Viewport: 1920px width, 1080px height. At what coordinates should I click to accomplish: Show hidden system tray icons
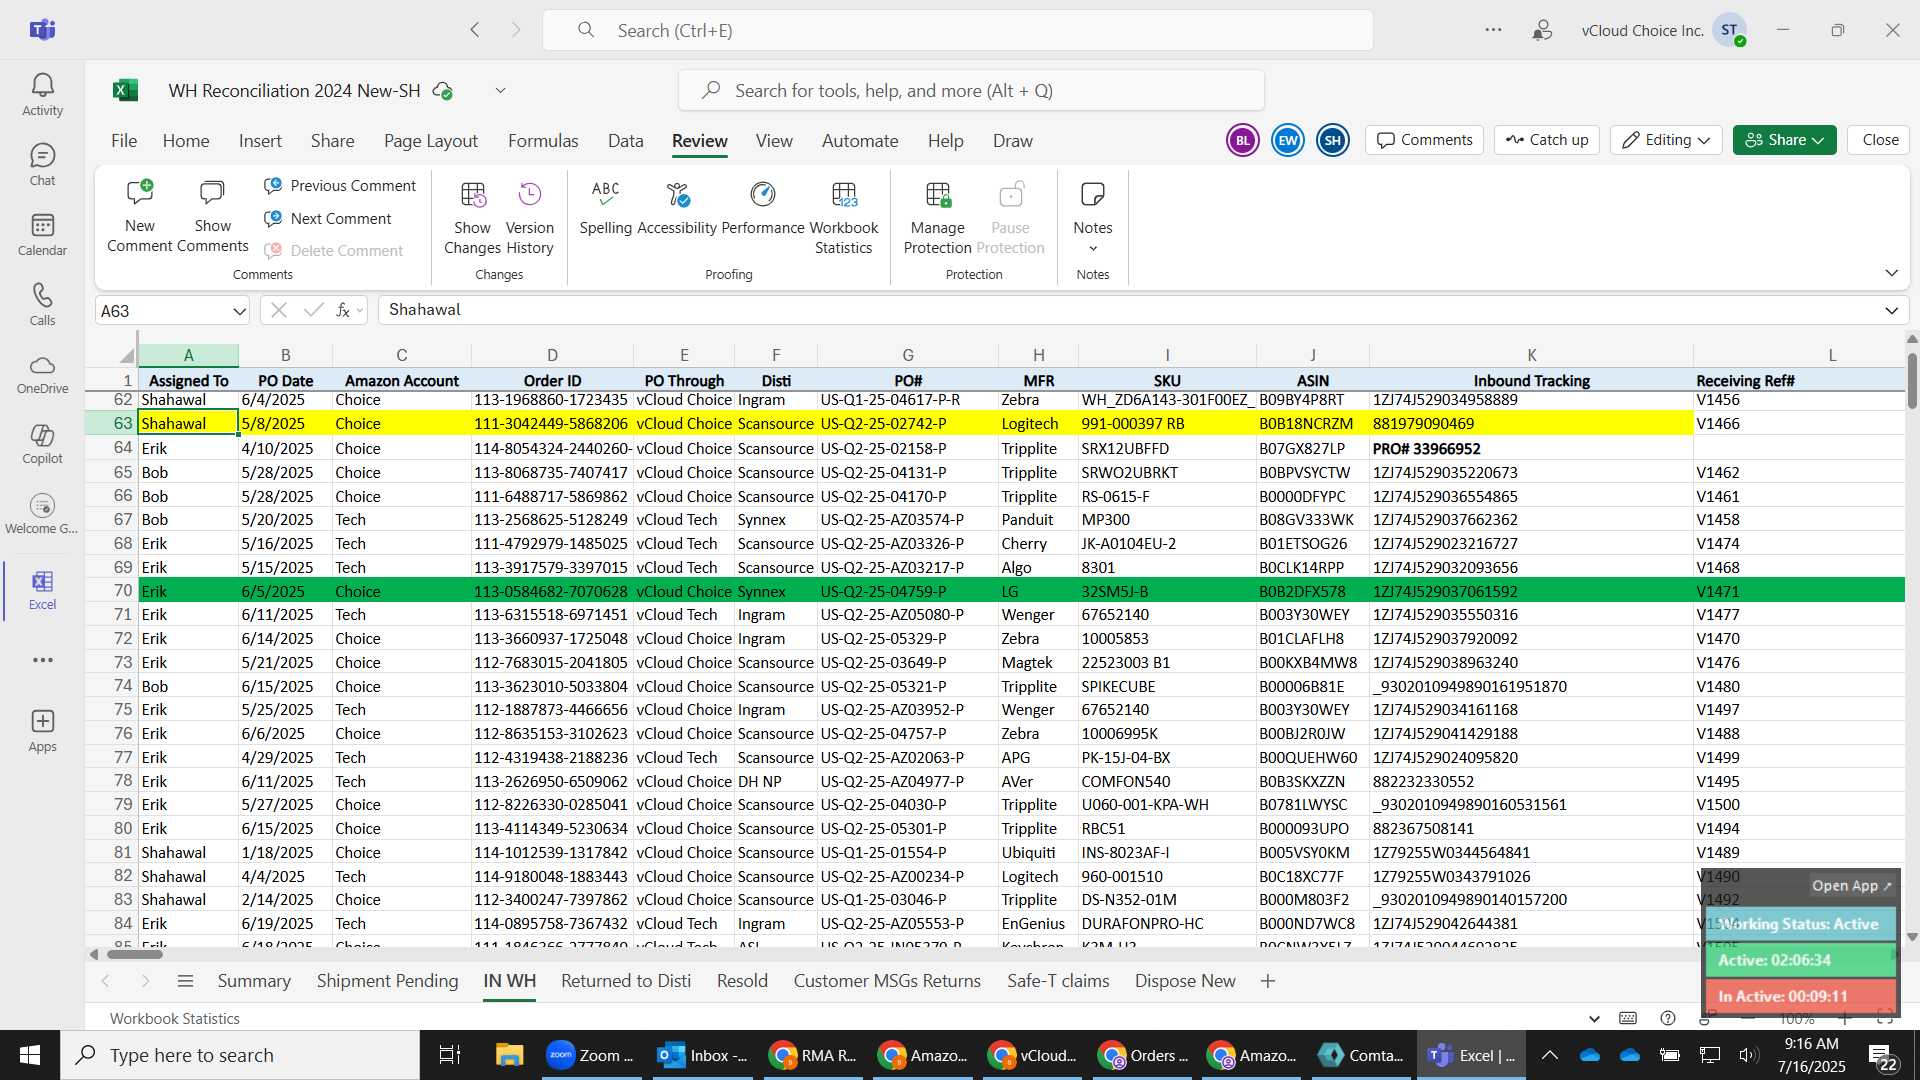[1549, 1055]
